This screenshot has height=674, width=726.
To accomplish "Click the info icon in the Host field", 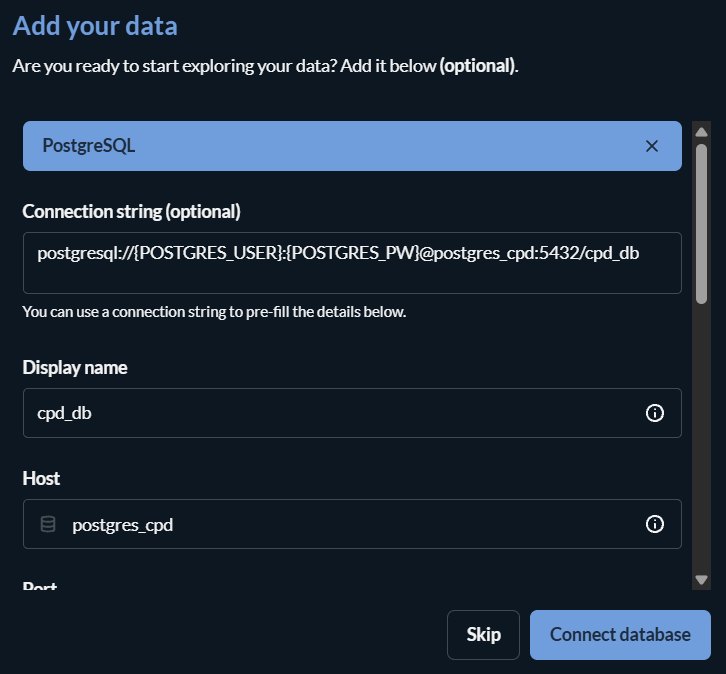I will [655, 524].
